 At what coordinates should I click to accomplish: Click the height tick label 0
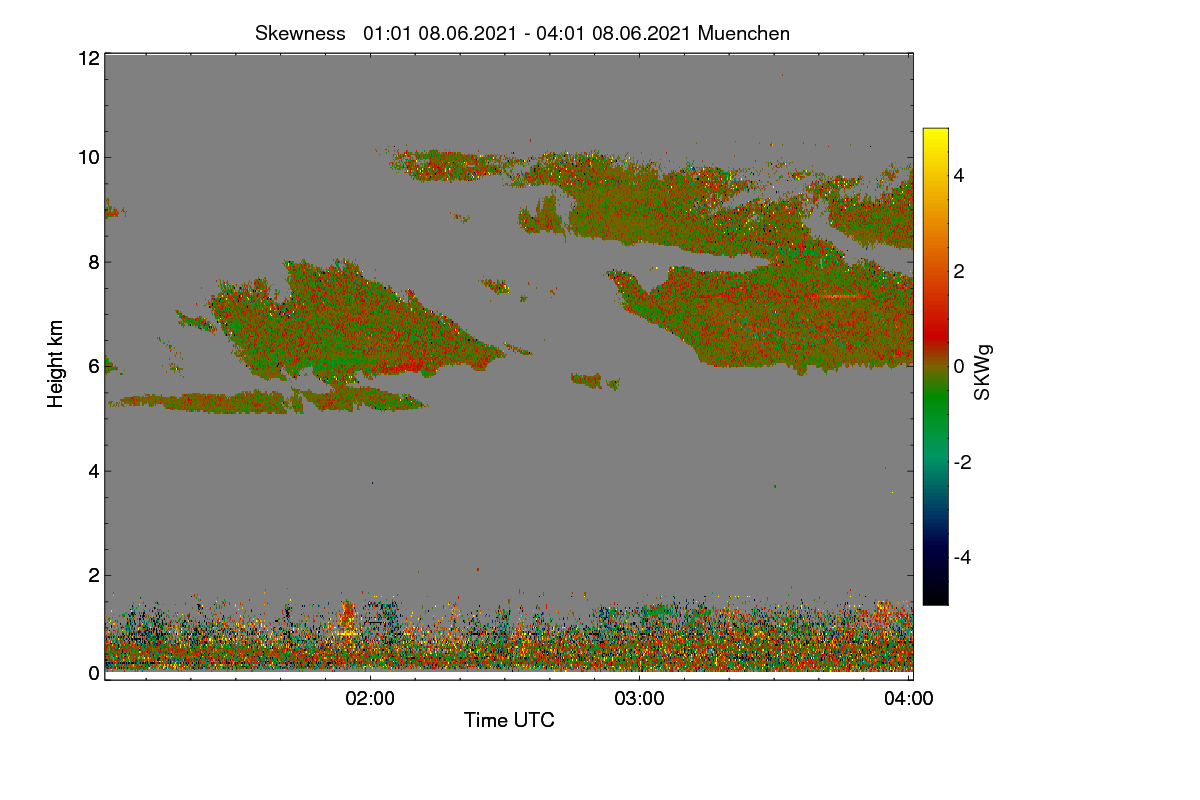[92, 673]
